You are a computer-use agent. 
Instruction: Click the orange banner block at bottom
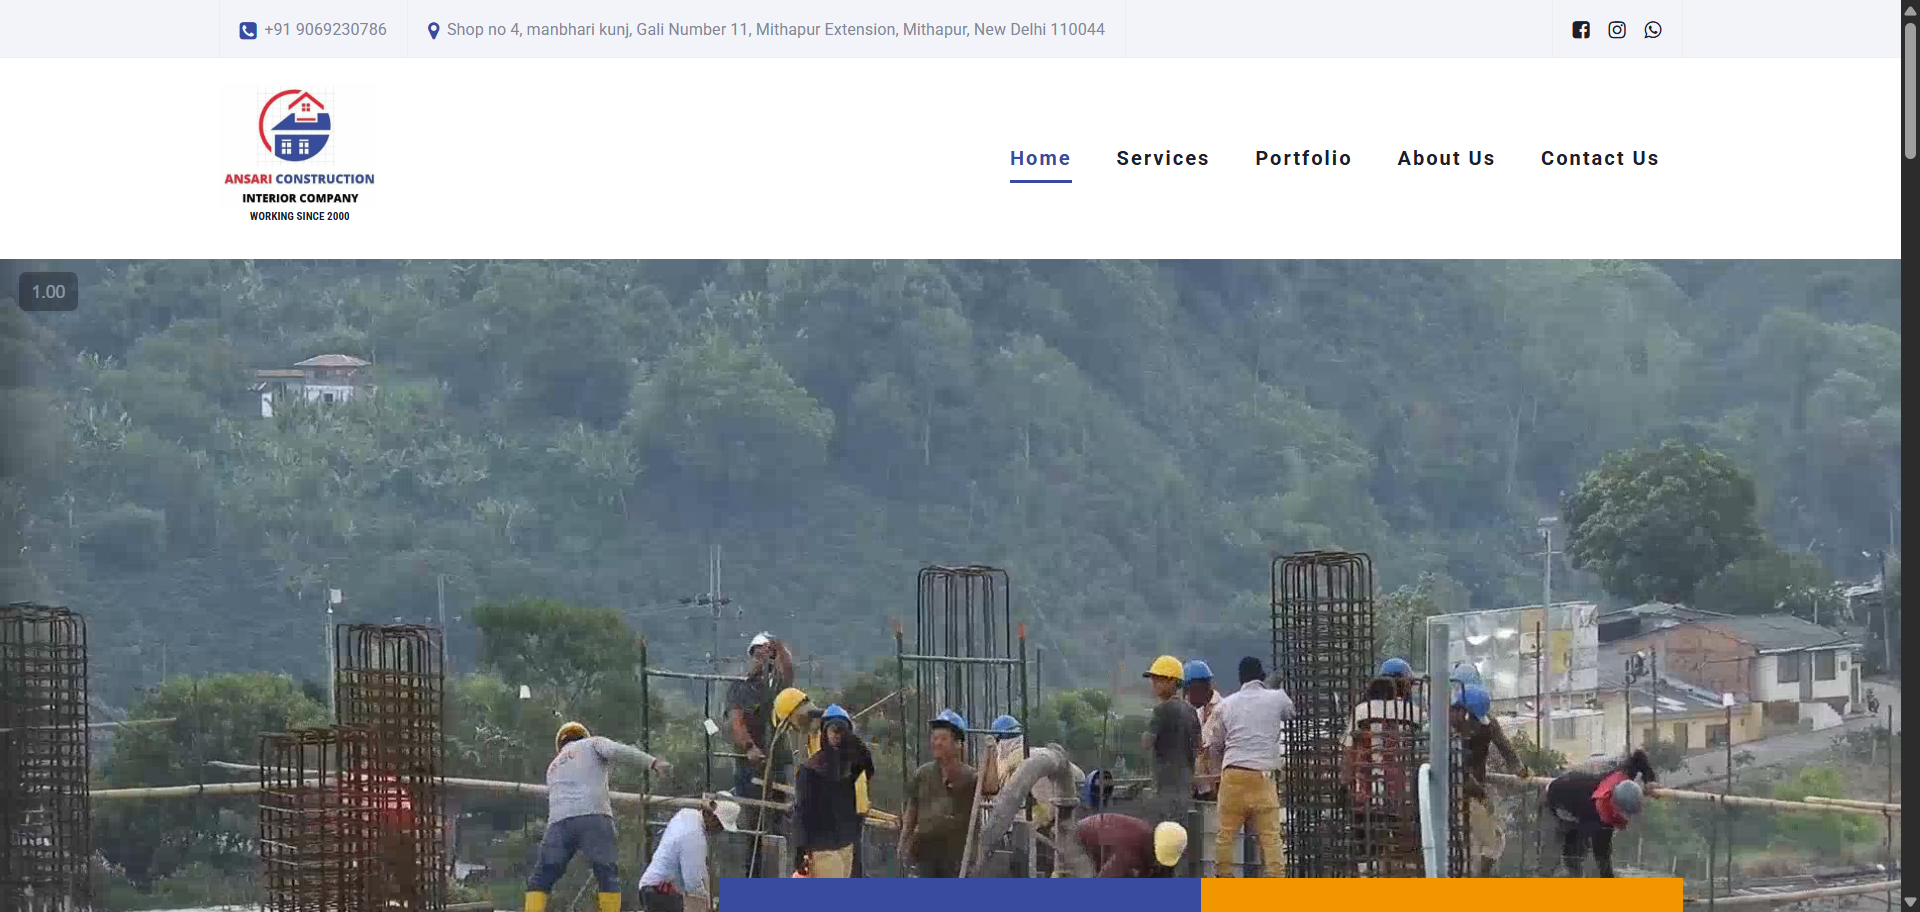pyautogui.click(x=1441, y=895)
